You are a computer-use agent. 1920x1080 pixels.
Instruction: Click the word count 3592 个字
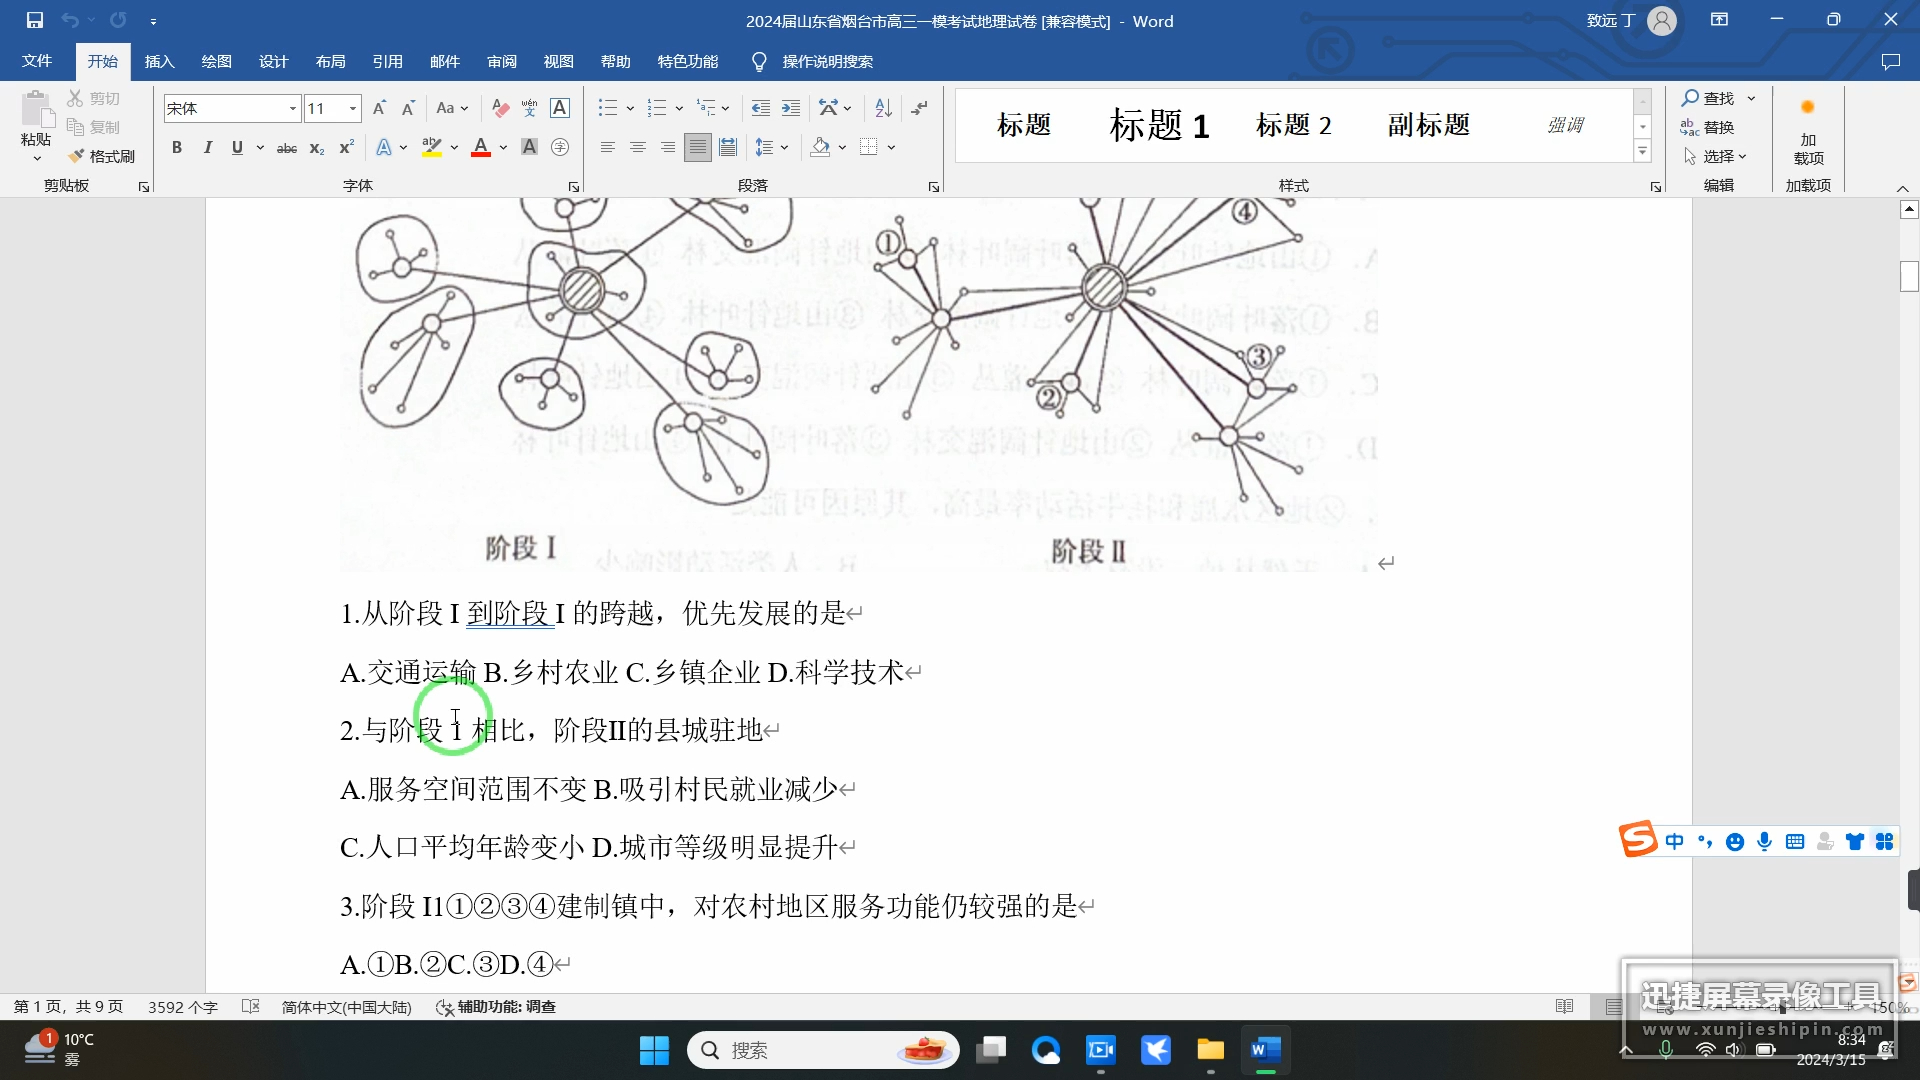point(183,1007)
